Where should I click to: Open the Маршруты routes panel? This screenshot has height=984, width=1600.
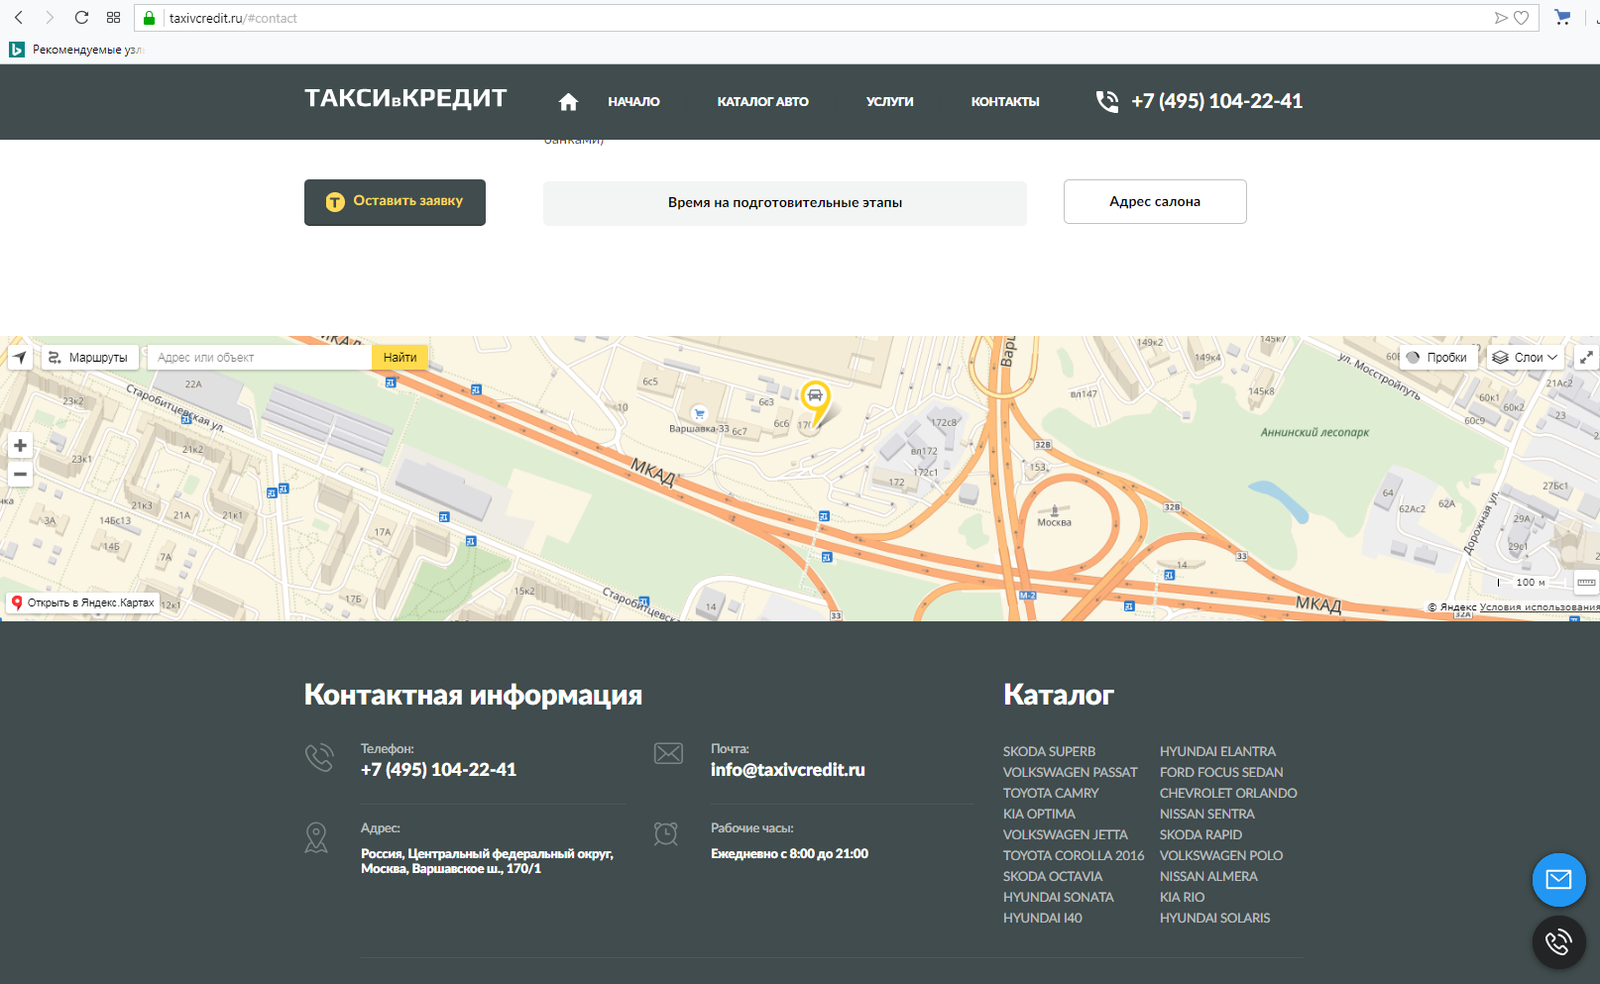click(89, 357)
